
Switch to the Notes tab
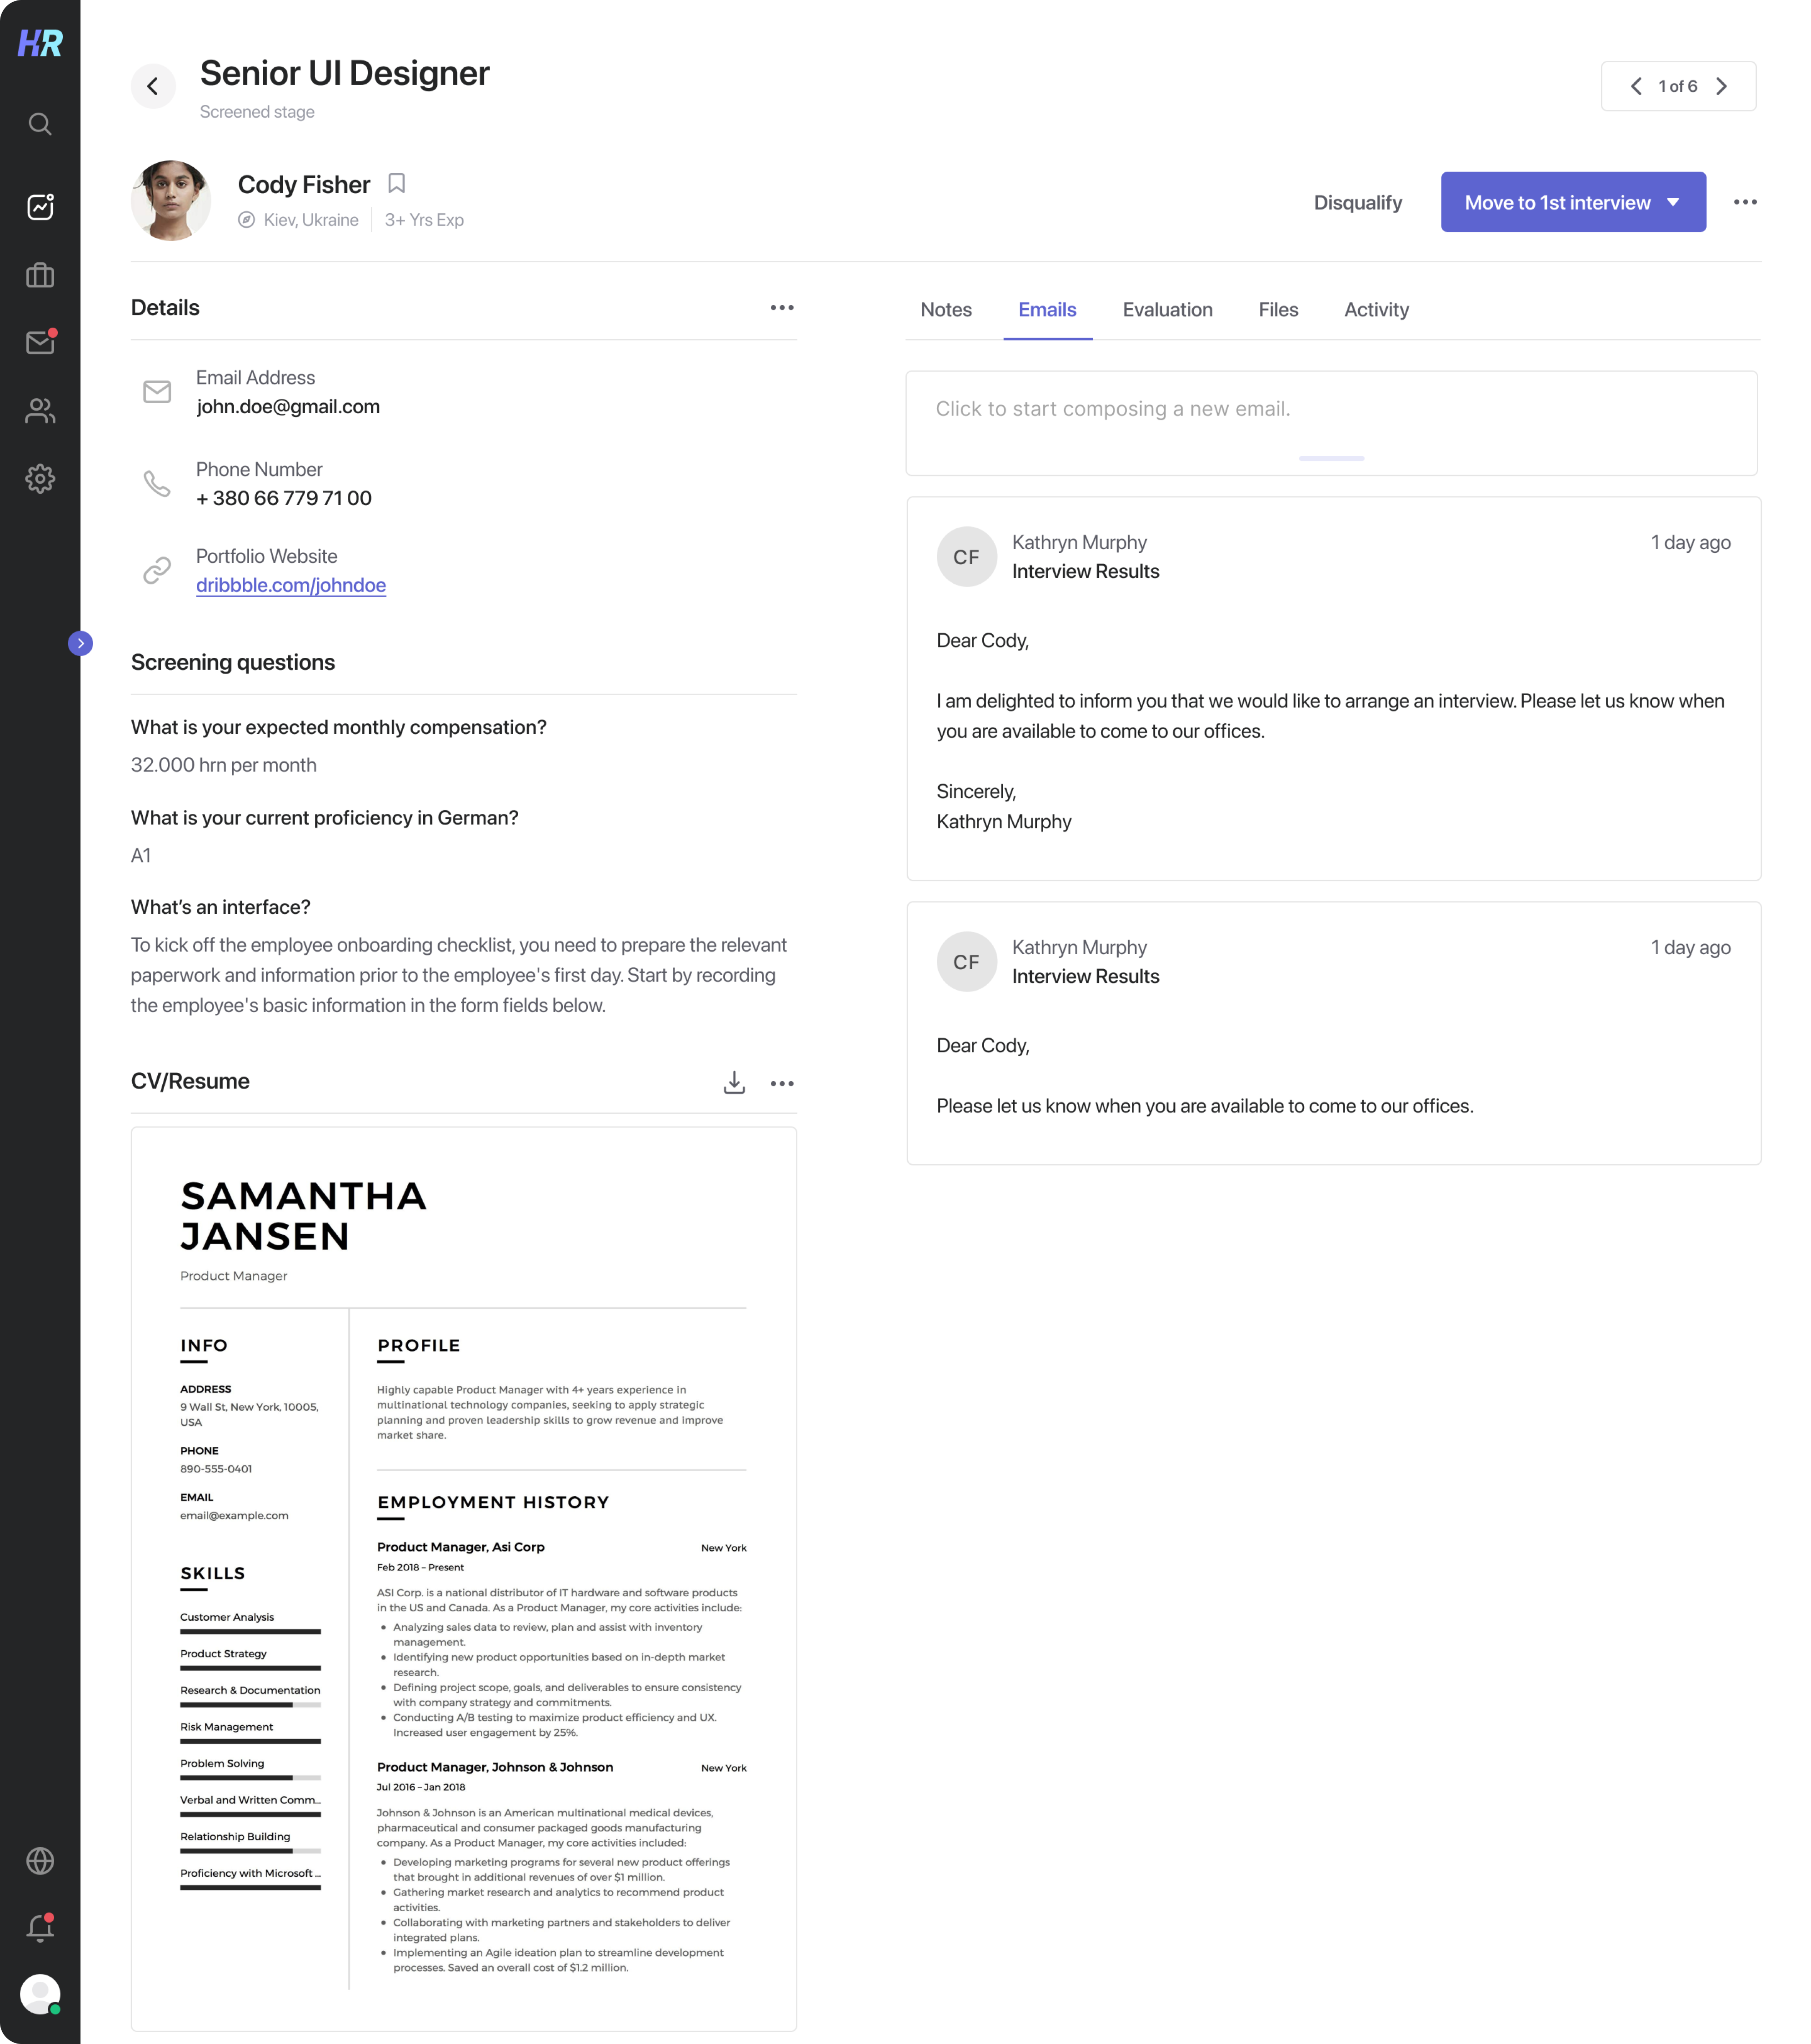click(x=945, y=310)
